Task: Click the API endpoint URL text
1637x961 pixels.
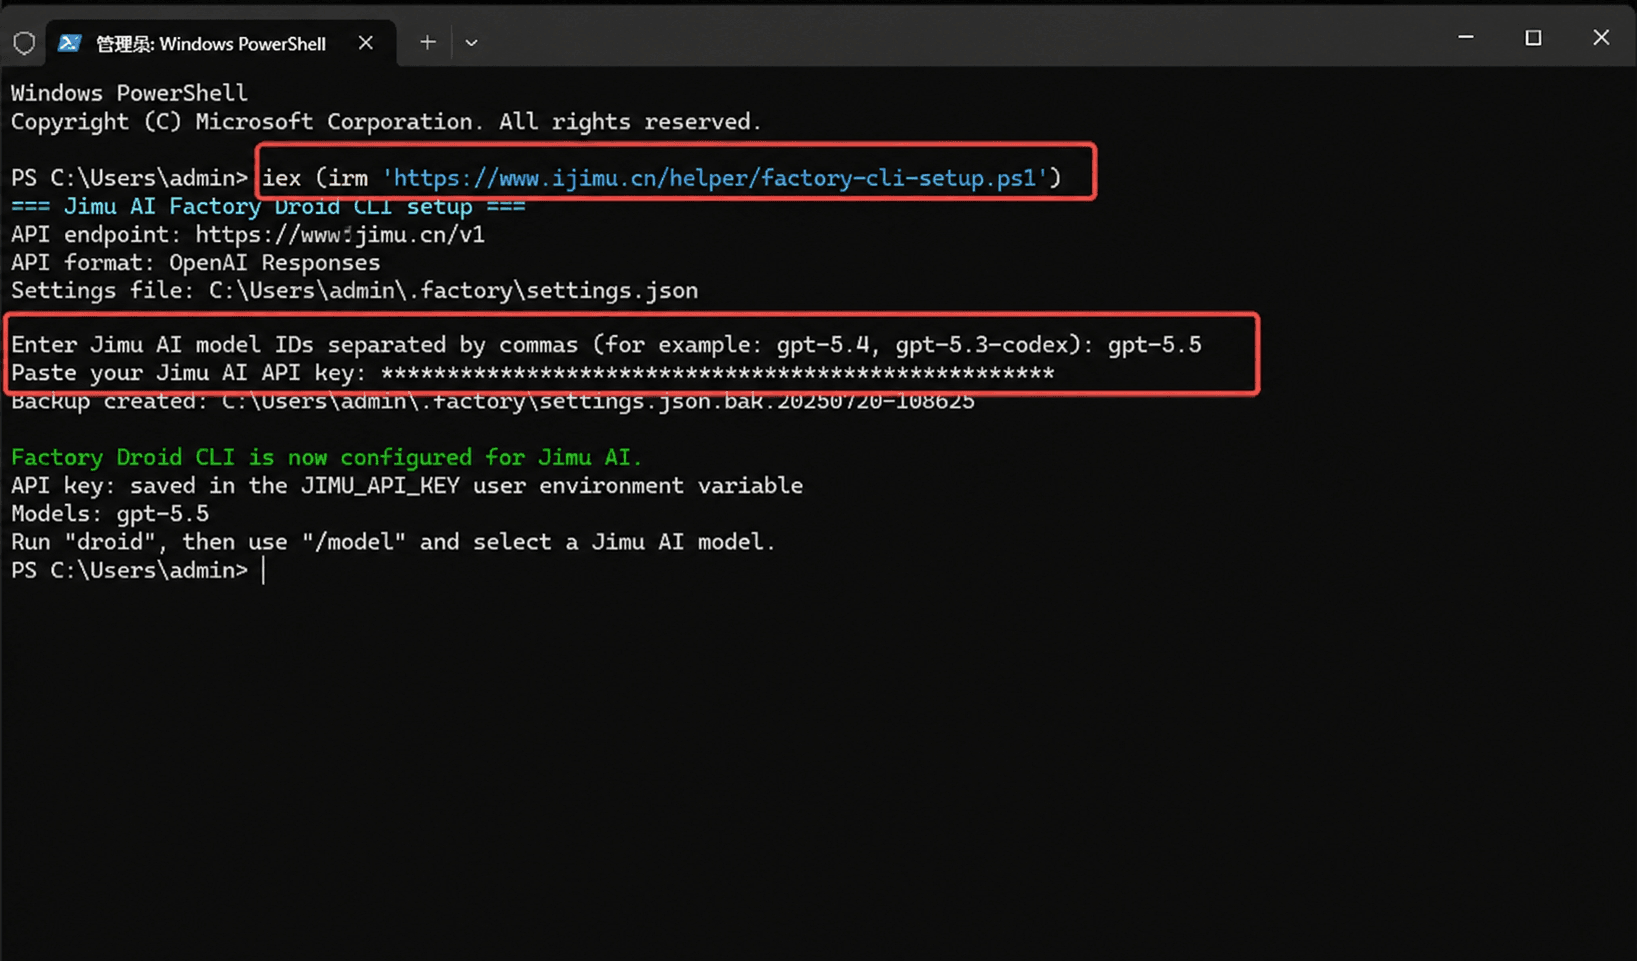Action: coord(340,235)
